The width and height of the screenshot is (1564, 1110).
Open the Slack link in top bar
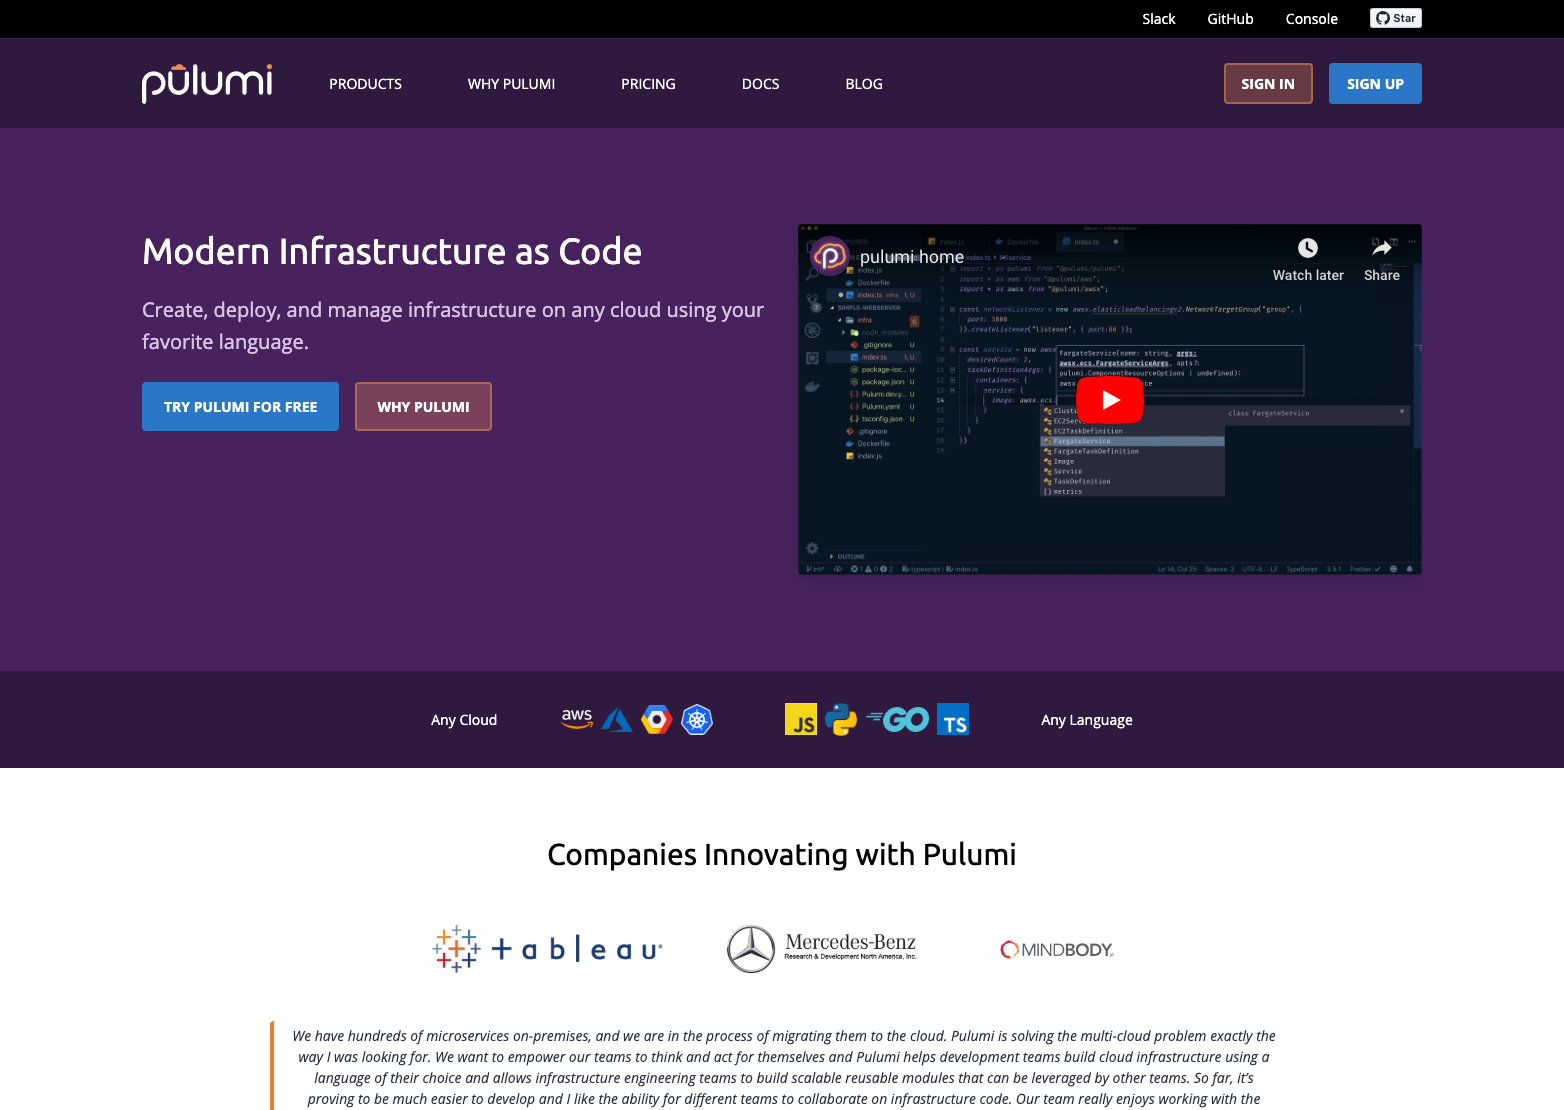click(x=1159, y=19)
